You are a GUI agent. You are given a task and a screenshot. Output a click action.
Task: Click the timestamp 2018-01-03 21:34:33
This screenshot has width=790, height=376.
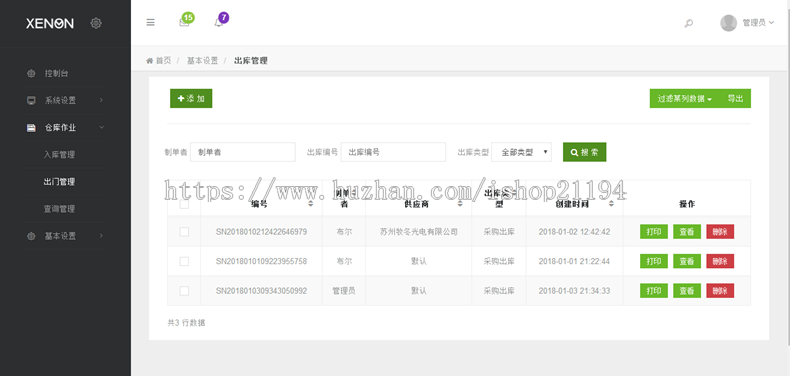[x=574, y=291]
